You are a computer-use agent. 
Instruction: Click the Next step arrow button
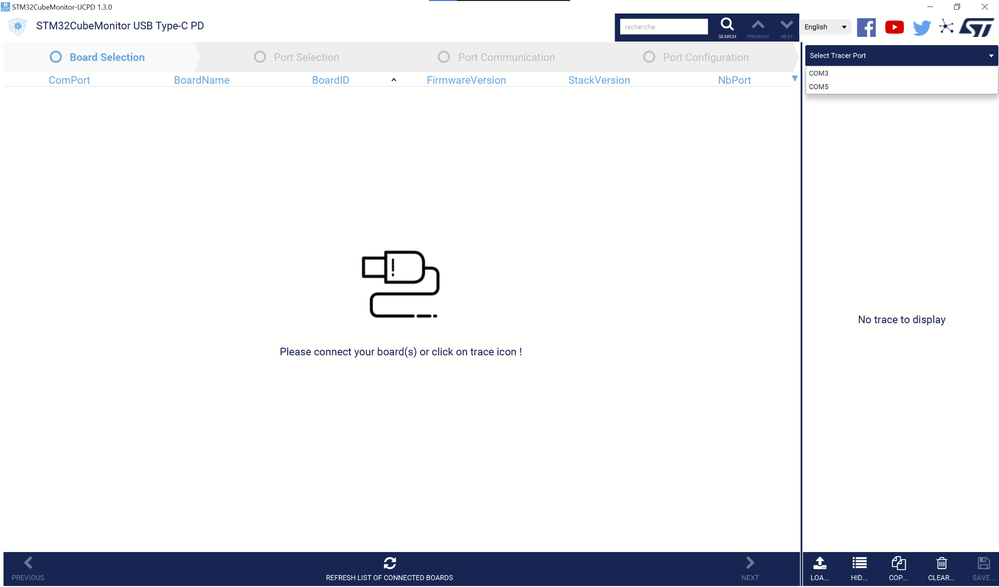point(750,569)
